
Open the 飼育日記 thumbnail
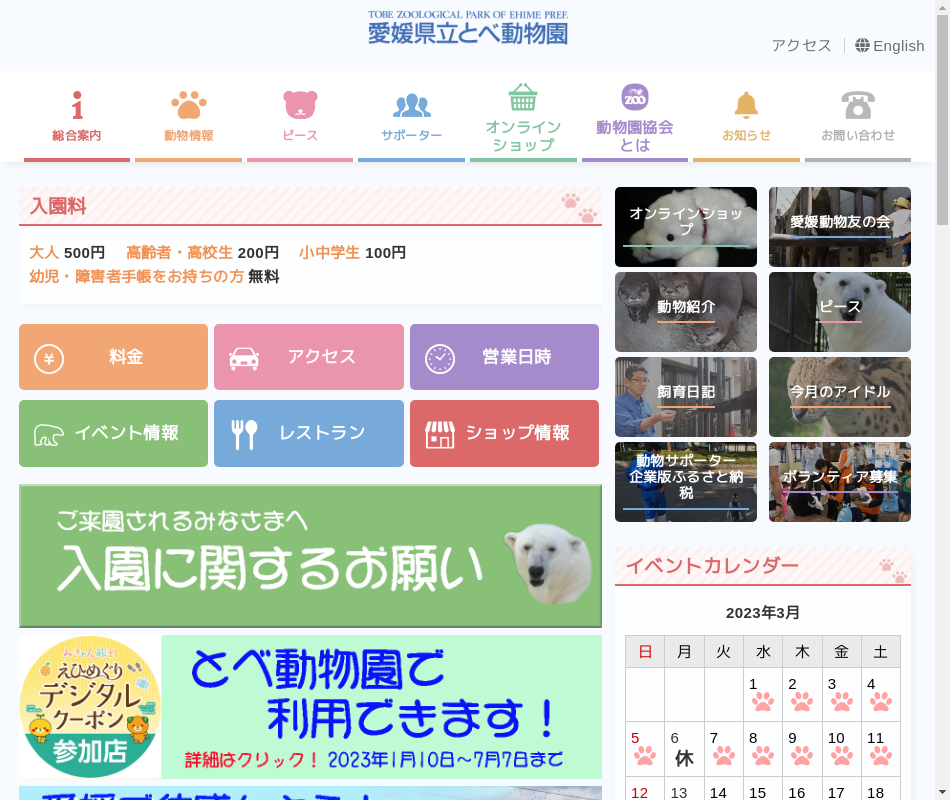coord(686,397)
